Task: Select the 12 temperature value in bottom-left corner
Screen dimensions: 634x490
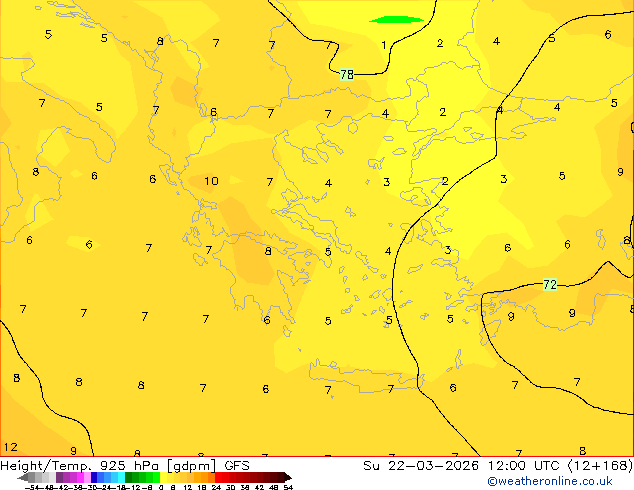Action: 11,447
